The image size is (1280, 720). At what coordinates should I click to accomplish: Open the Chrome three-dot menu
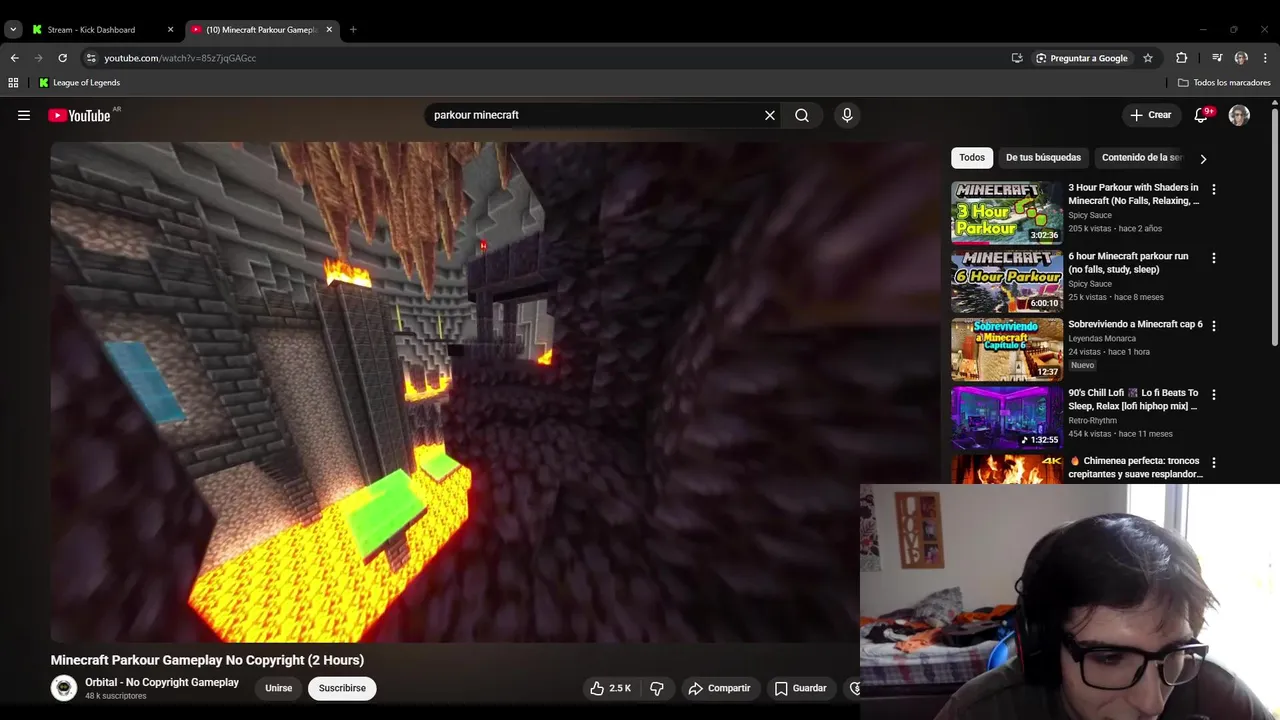tap(1266, 58)
